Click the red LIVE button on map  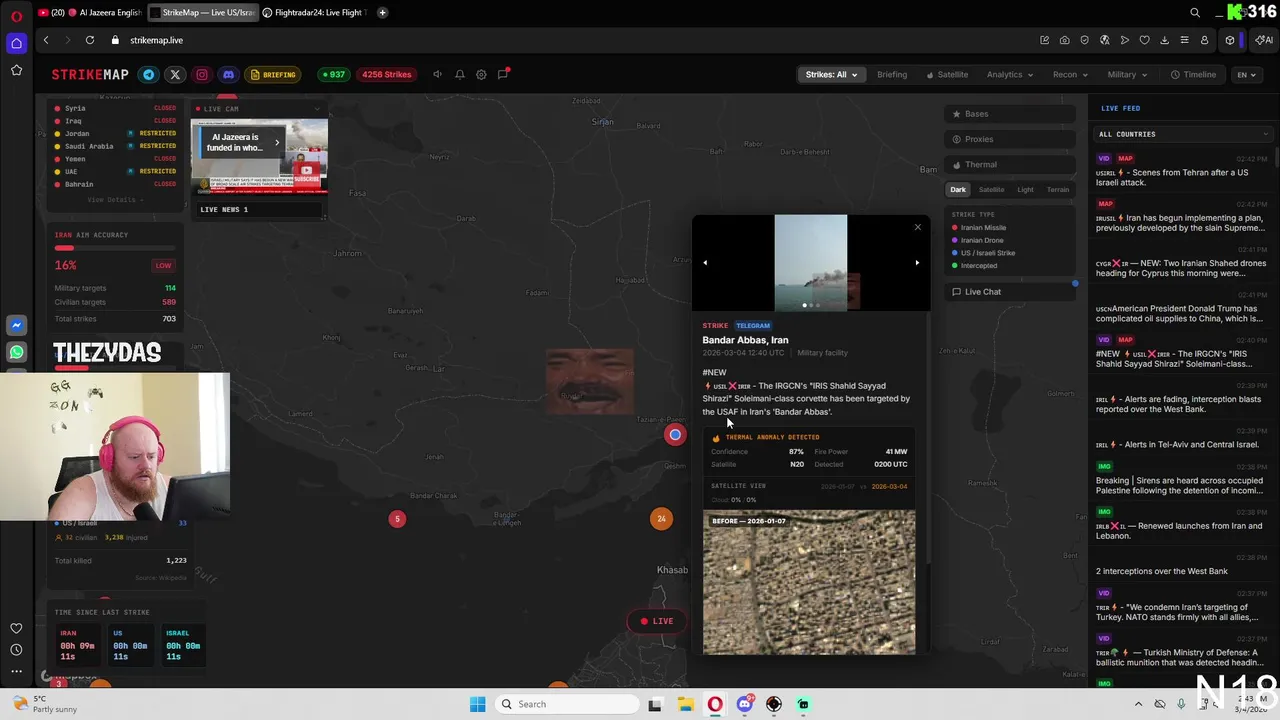(656, 621)
